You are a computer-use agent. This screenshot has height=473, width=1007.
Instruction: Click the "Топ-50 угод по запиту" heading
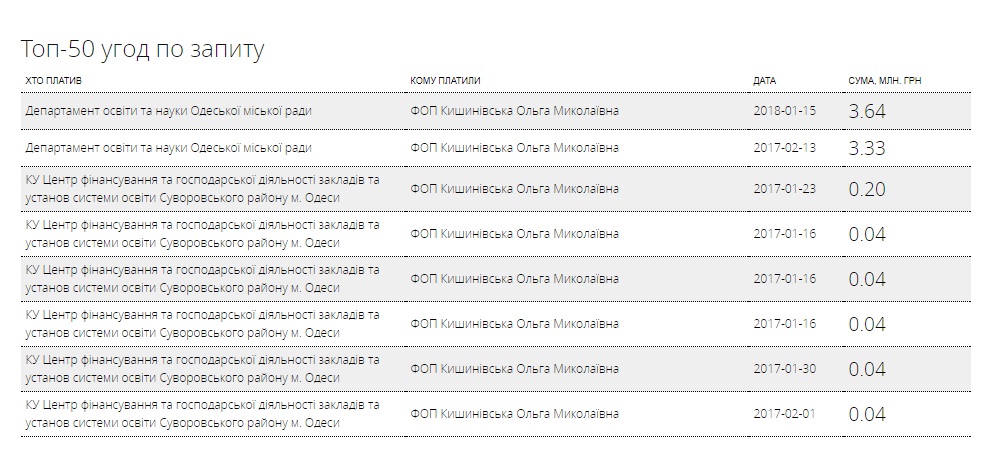[x=142, y=50]
